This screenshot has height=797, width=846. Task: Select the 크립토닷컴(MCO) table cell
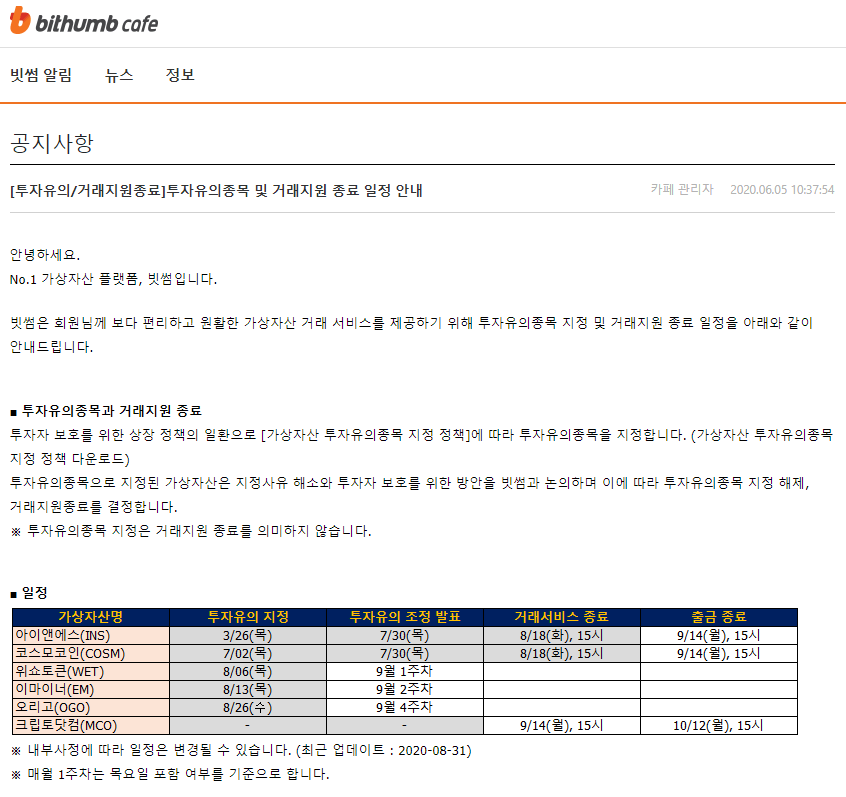(x=91, y=725)
